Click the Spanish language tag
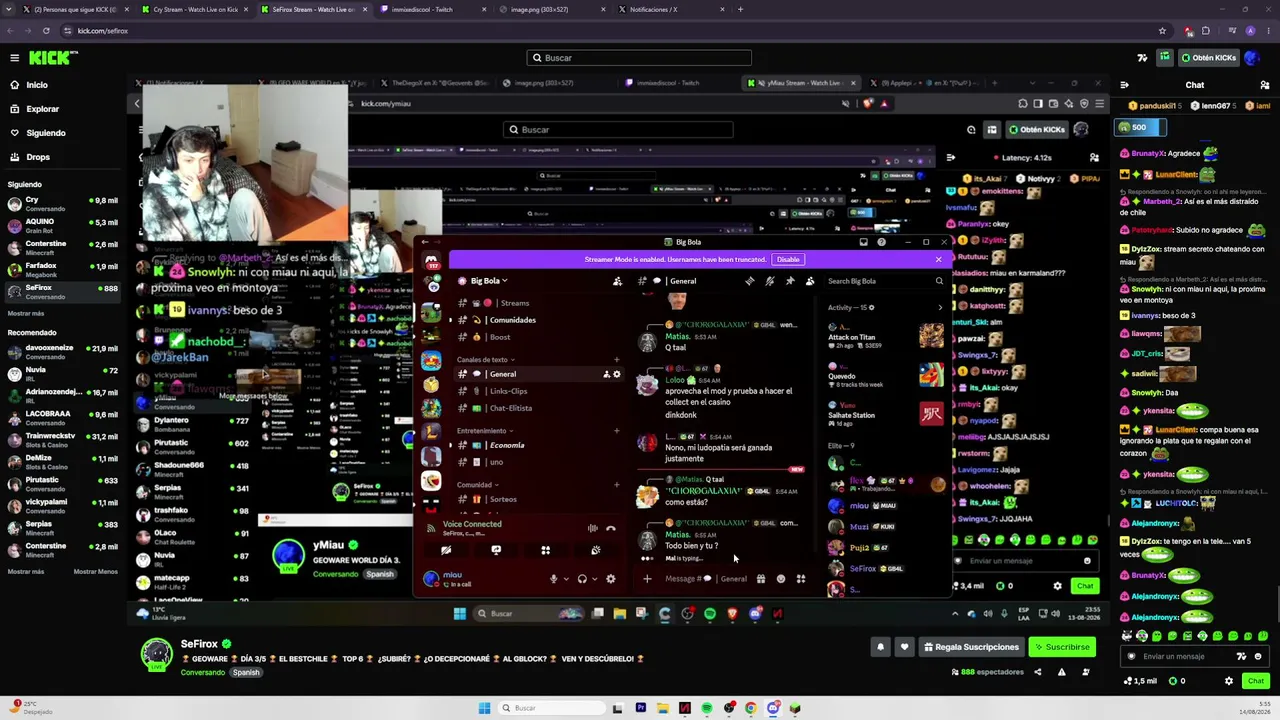Screen dimensions: 1280x720 point(246,673)
